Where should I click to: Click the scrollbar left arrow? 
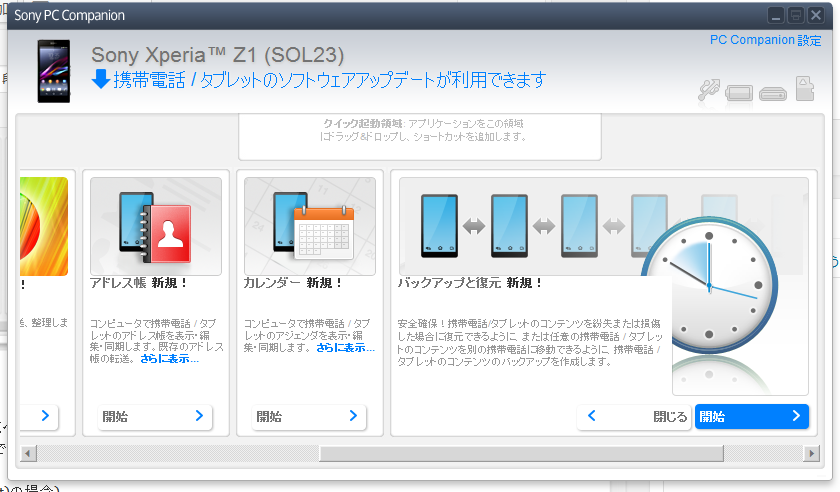pos(28,453)
